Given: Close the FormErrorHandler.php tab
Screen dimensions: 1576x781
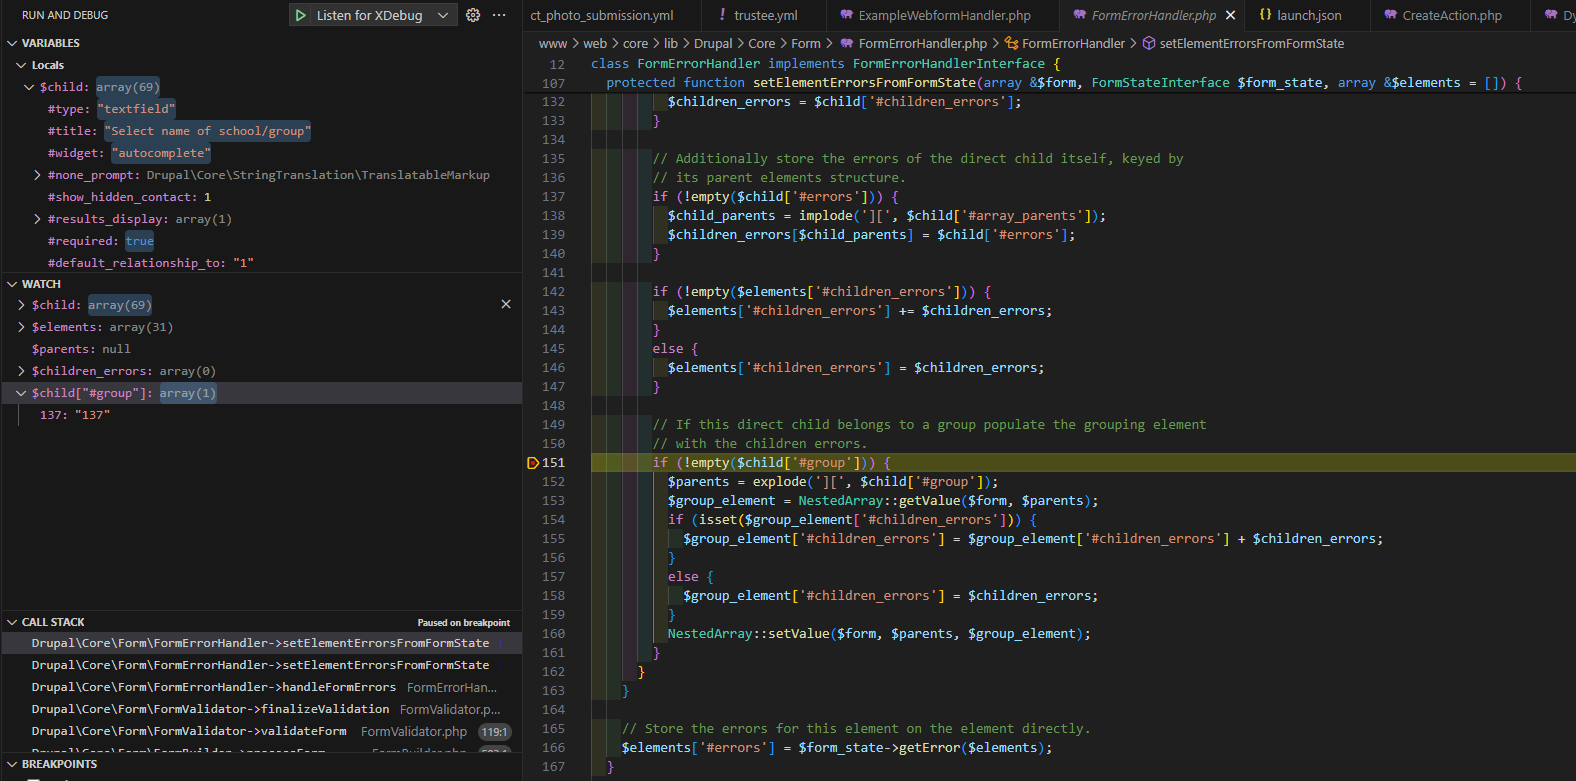Looking at the screenshot, I should [1231, 15].
